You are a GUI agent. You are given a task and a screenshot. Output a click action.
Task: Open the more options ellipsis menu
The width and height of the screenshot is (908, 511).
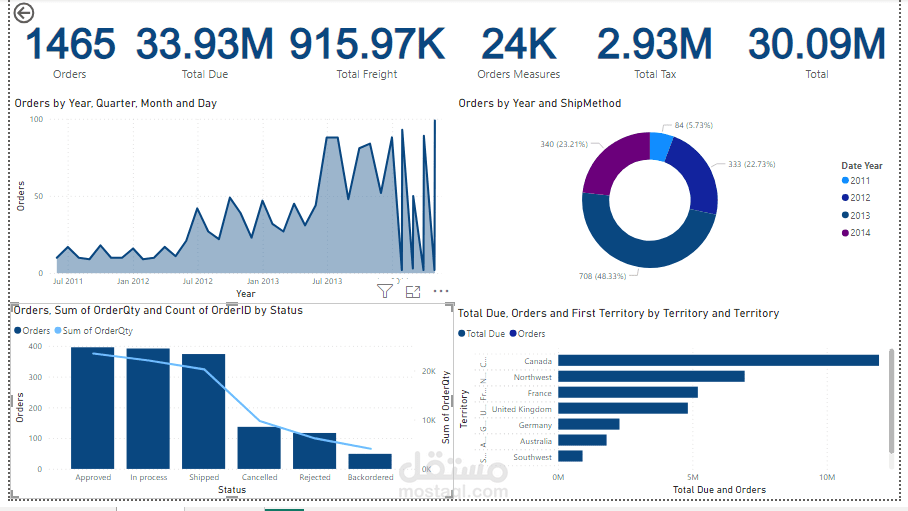pos(441,291)
